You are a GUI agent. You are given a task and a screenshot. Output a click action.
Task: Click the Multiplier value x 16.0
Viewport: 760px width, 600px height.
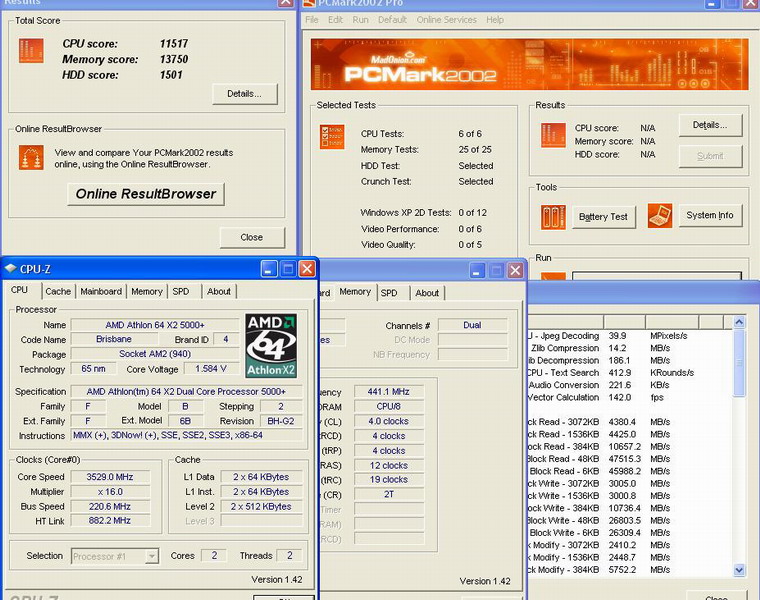(110, 491)
